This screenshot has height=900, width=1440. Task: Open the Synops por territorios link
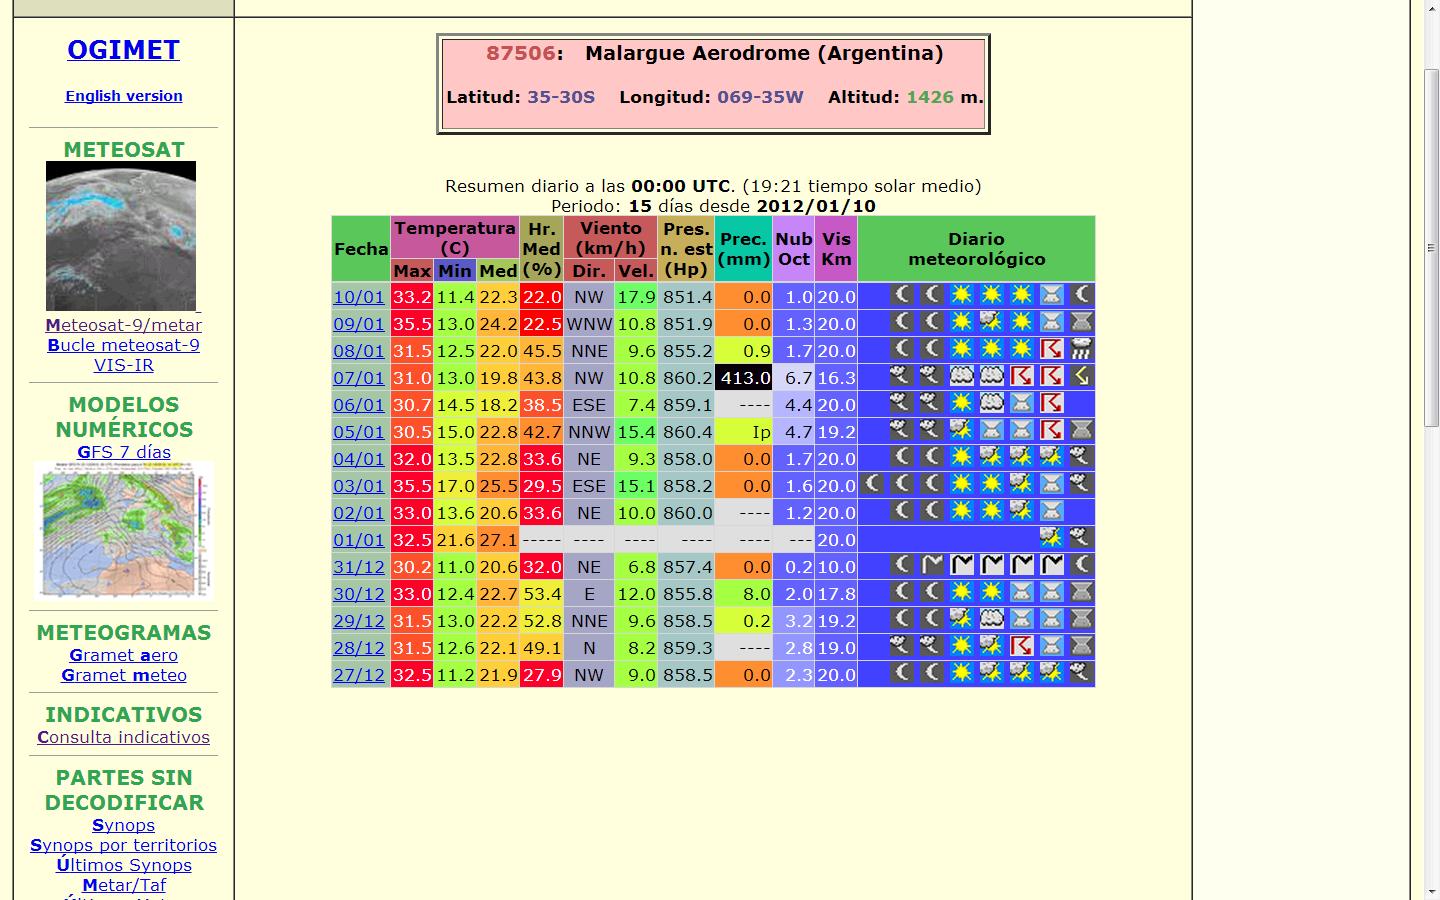click(124, 845)
